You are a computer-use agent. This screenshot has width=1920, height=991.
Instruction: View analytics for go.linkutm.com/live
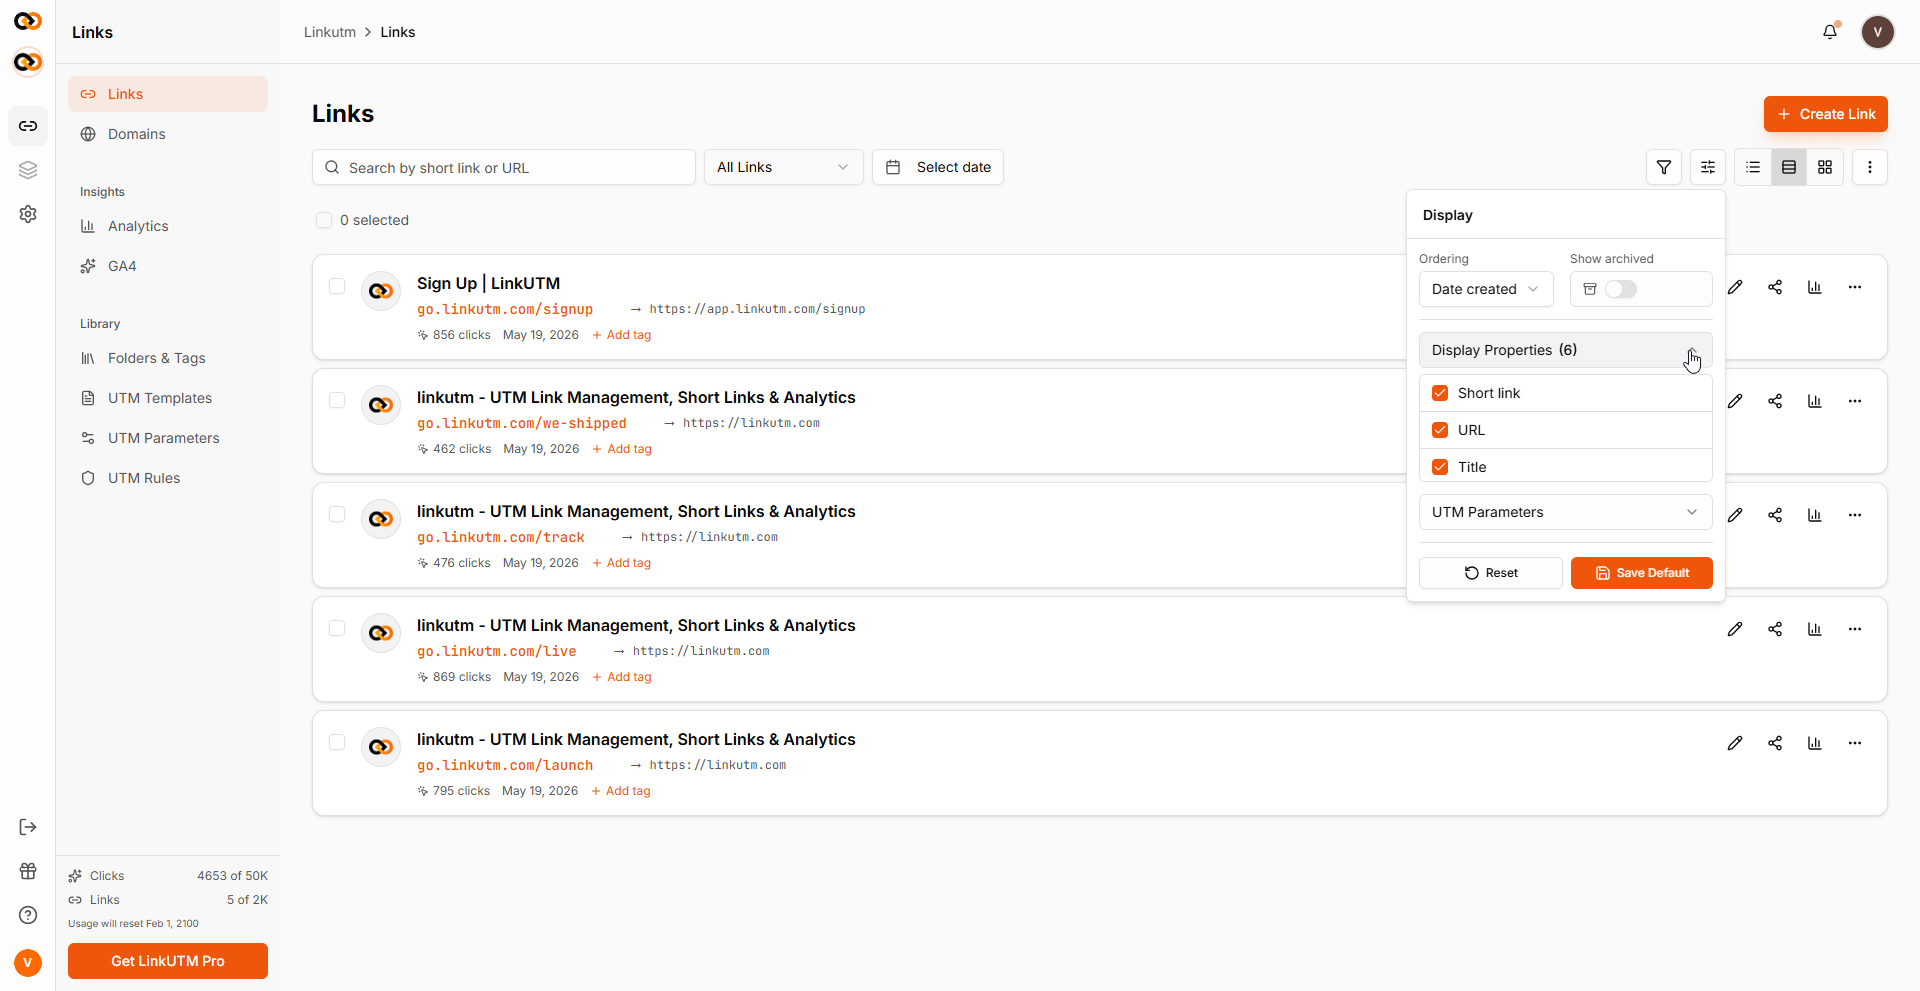(1815, 629)
